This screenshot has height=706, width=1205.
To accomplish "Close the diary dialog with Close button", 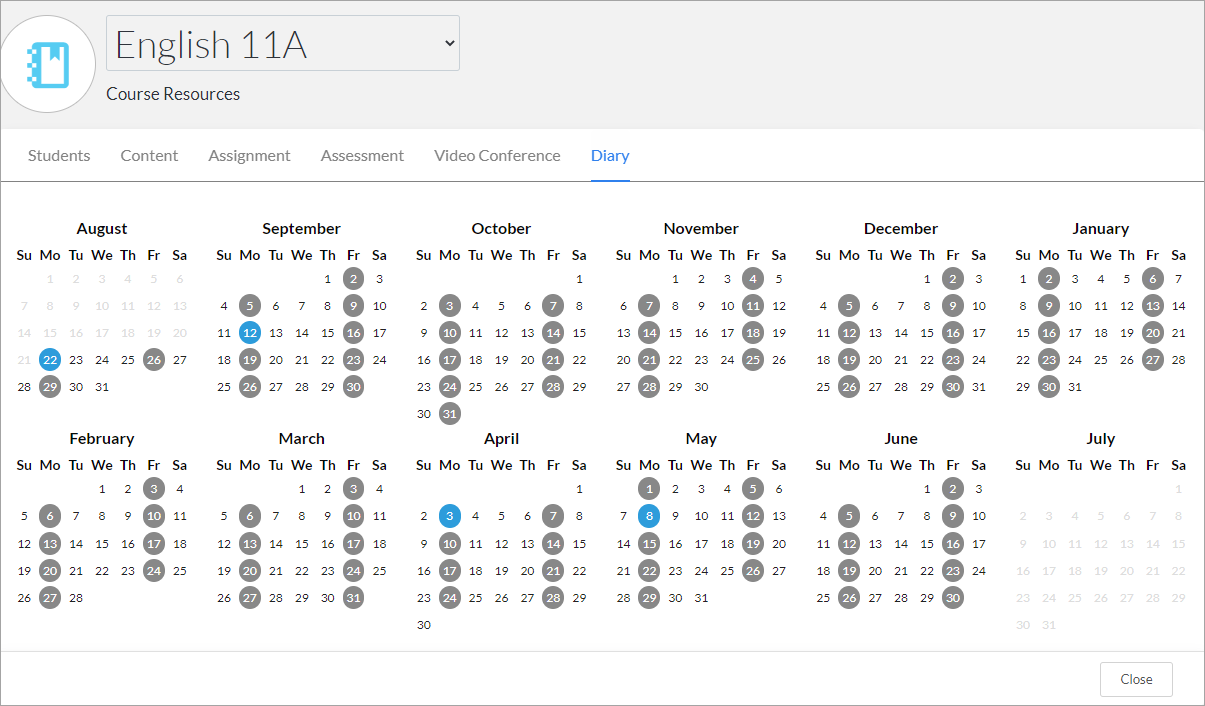I will coord(1136,679).
